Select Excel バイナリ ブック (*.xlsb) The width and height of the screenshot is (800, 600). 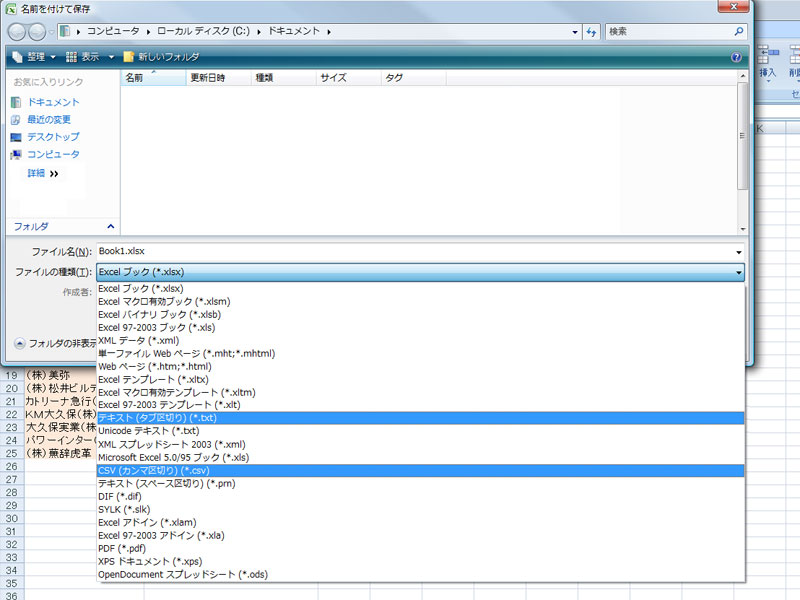420,315
